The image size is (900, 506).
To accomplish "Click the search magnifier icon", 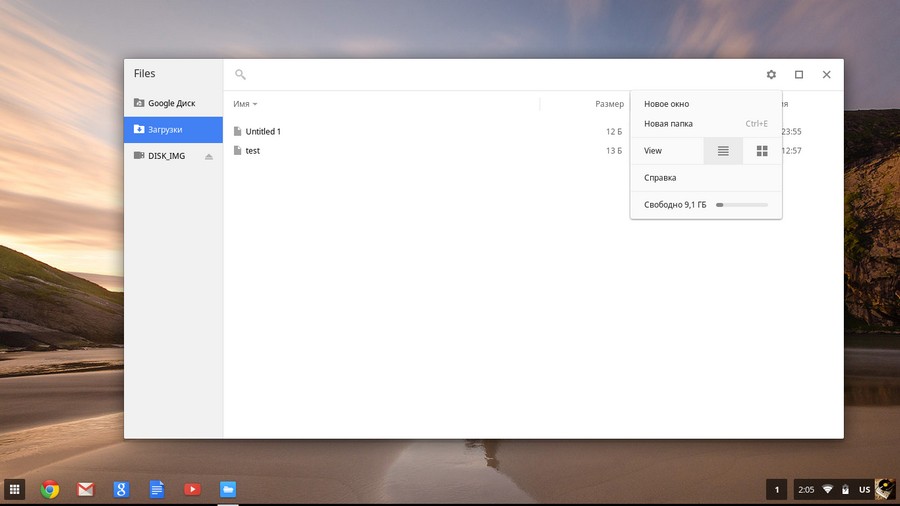I will click(x=240, y=74).
